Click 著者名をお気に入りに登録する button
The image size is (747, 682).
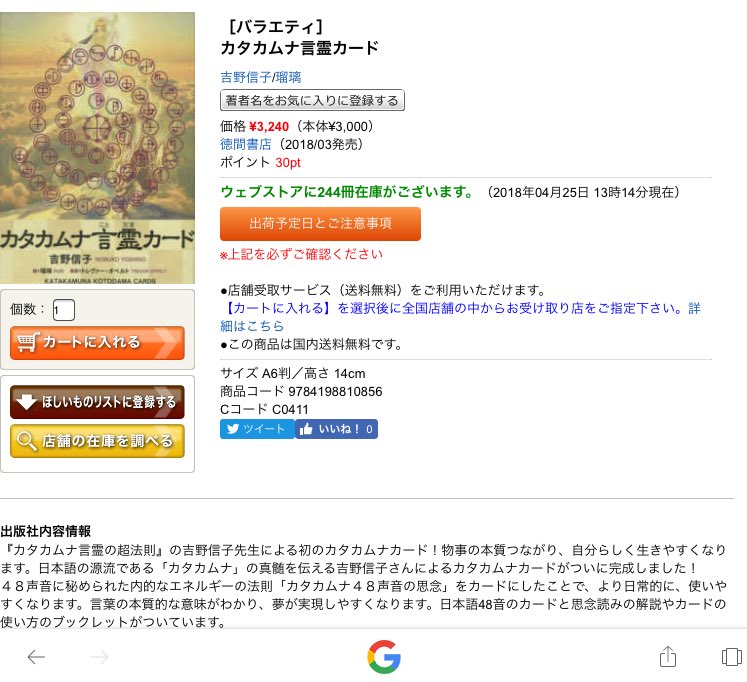(312, 100)
